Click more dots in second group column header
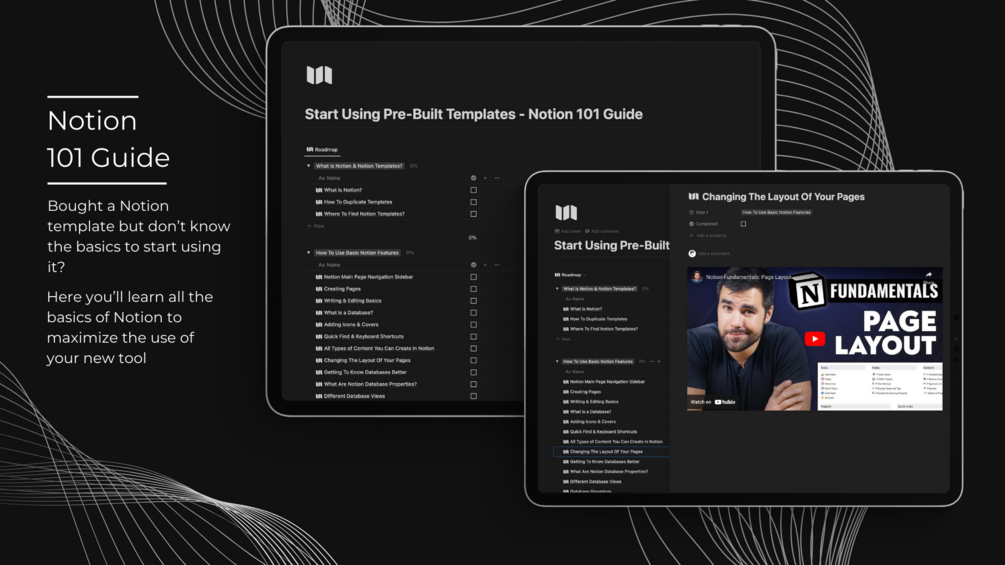 click(x=497, y=265)
